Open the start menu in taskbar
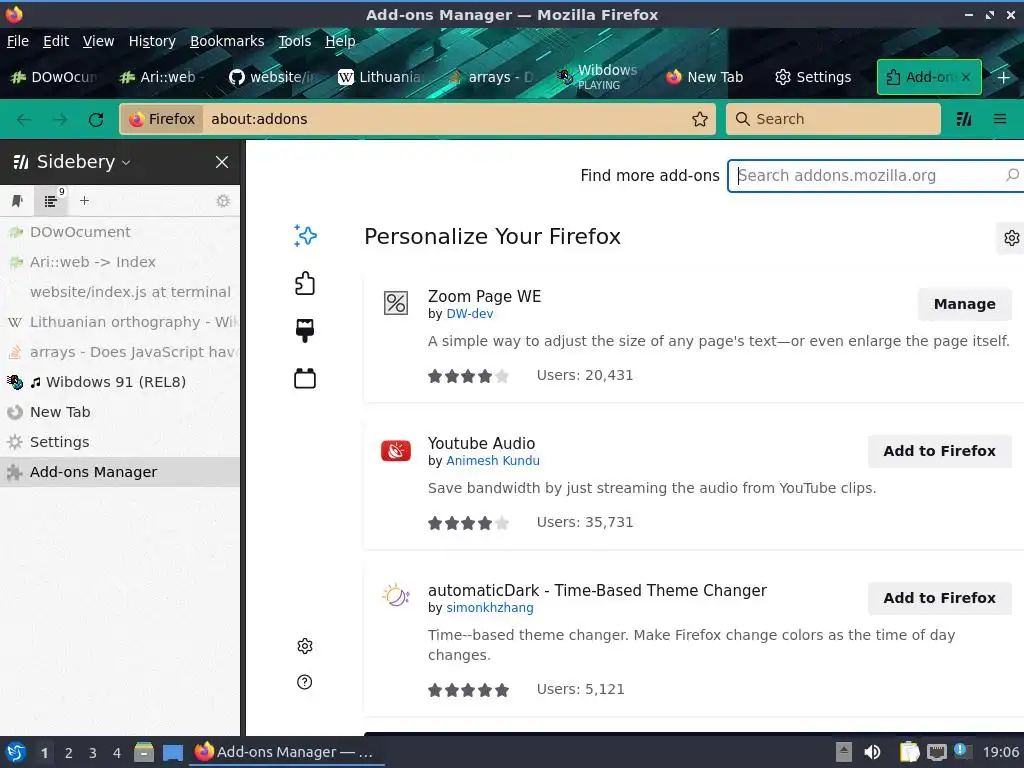1024x768 pixels. [16, 752]
